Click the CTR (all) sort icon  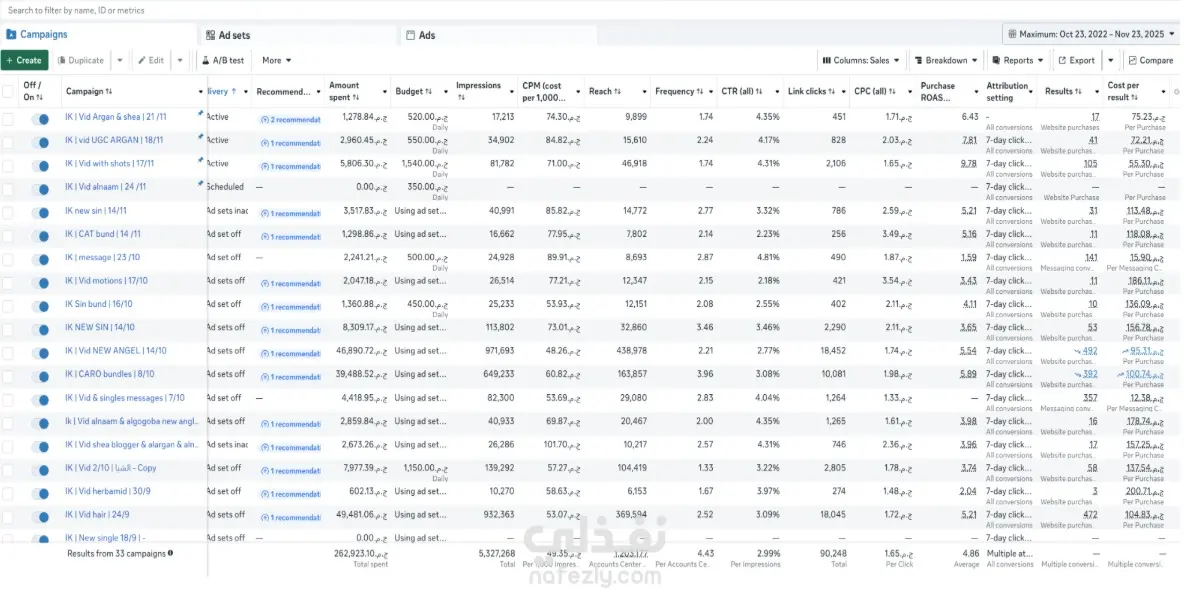760,92
